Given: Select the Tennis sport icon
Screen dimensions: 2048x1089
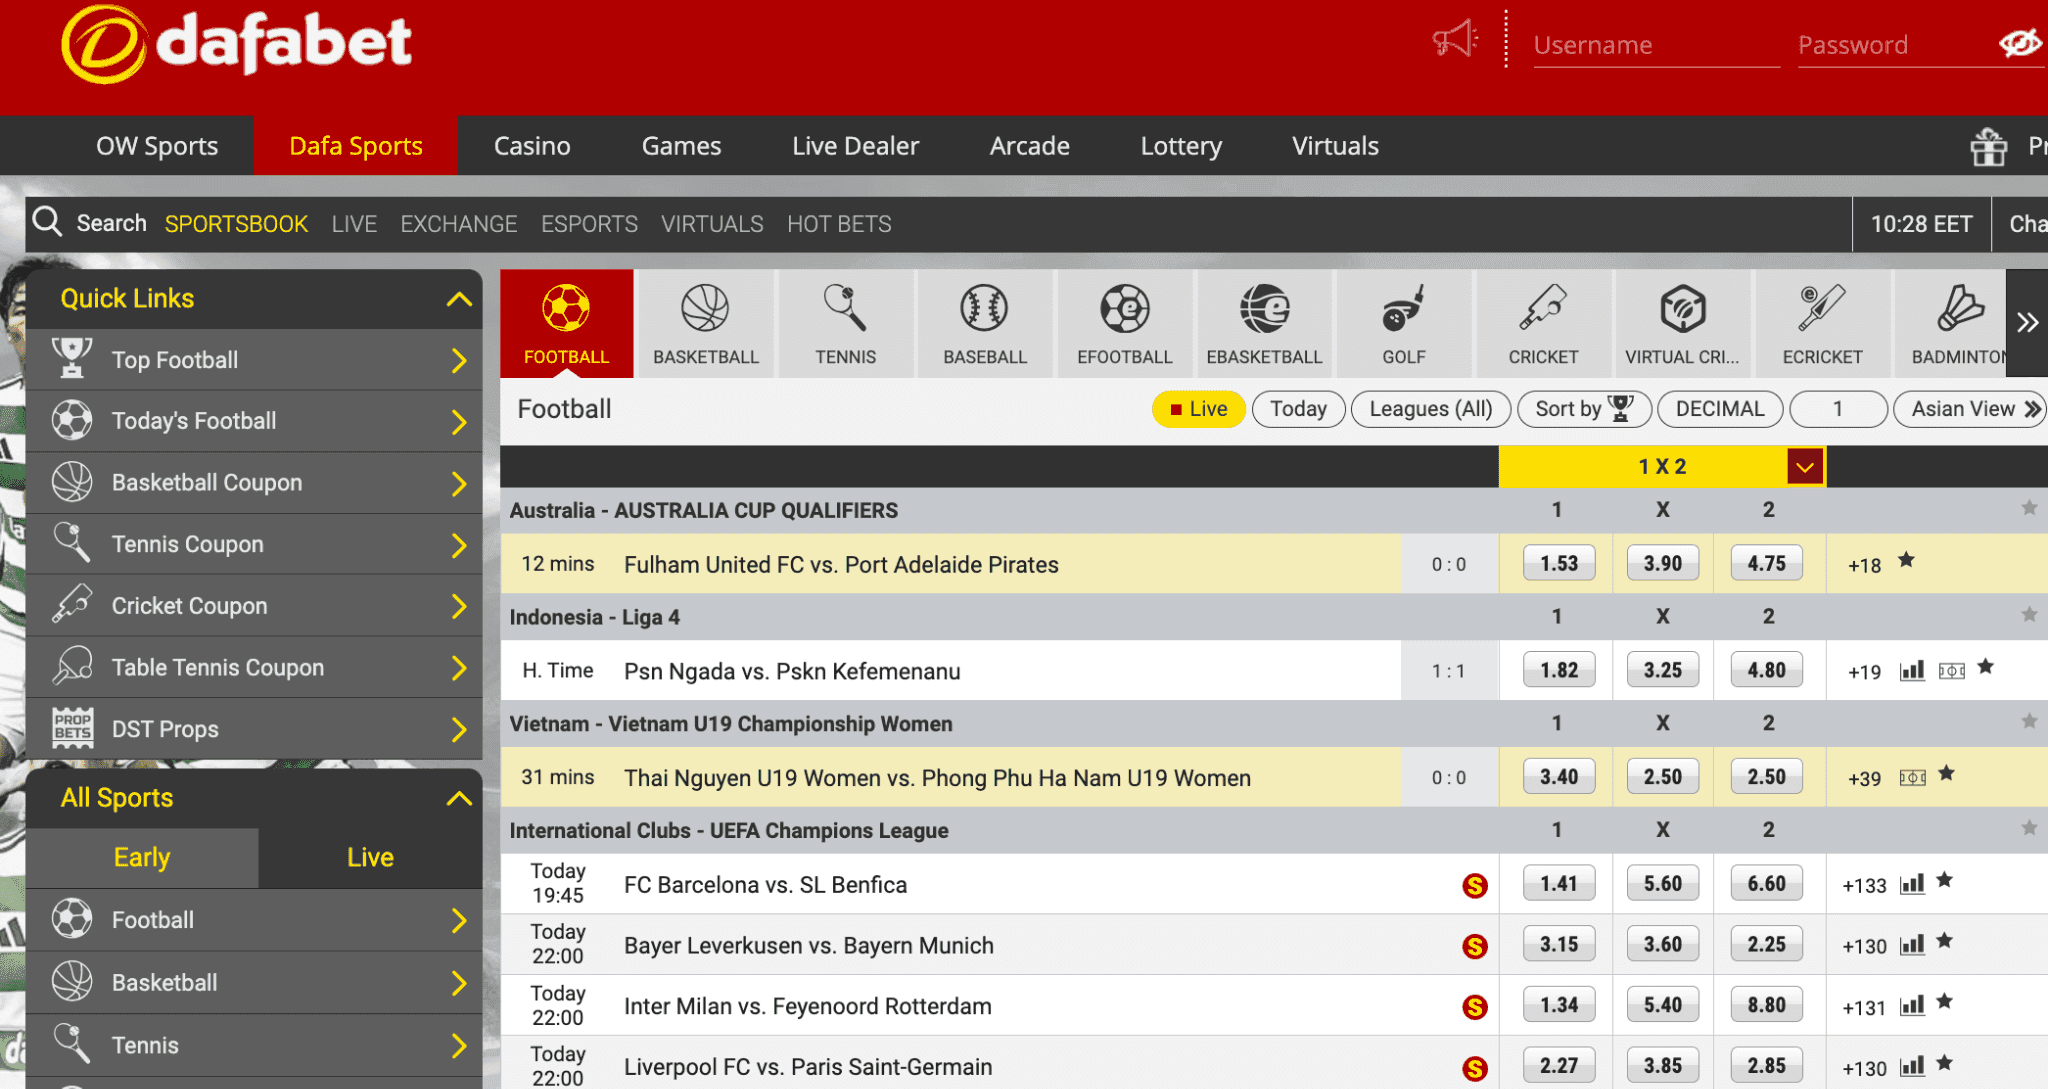Looking at the screenshot, I should point(845,323).
